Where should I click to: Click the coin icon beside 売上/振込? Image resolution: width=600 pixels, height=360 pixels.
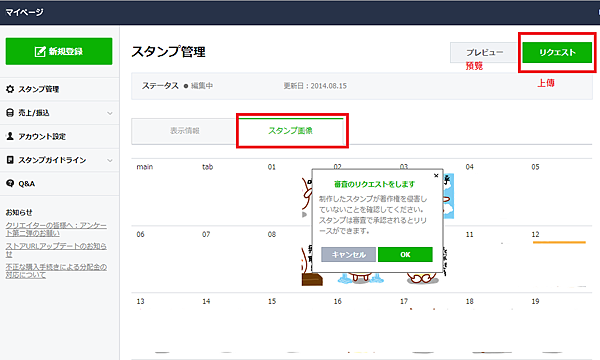(10, 113)
